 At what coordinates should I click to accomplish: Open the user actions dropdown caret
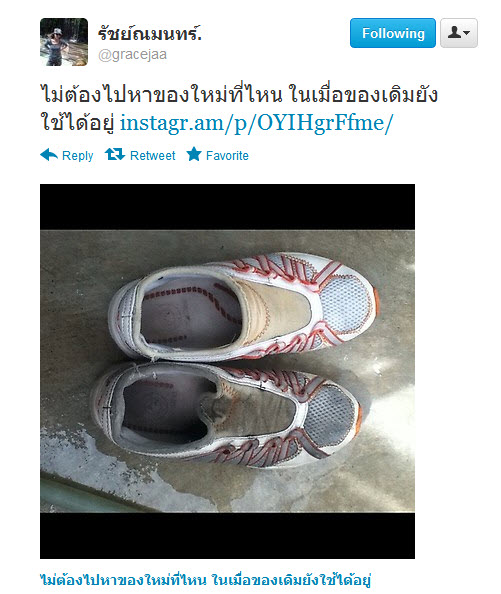click(467, 33)
